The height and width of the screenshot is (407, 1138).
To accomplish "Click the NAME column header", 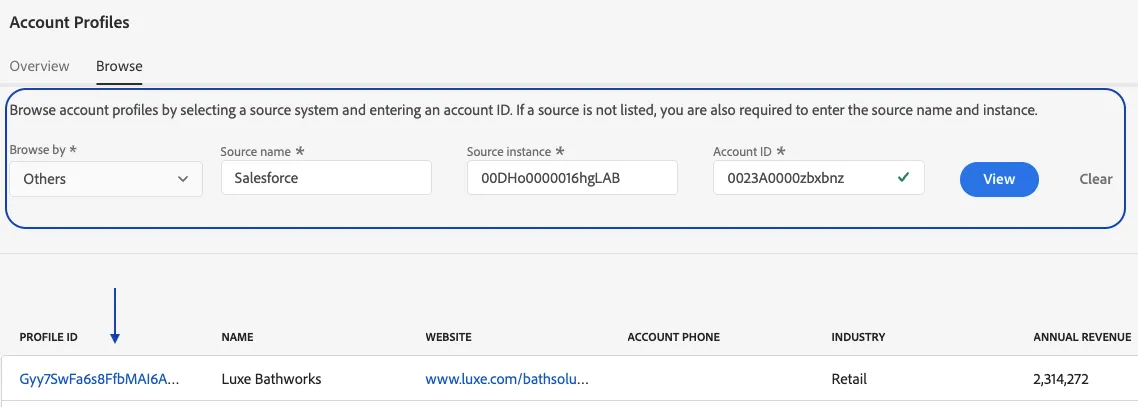I will (x=237, y=337).
